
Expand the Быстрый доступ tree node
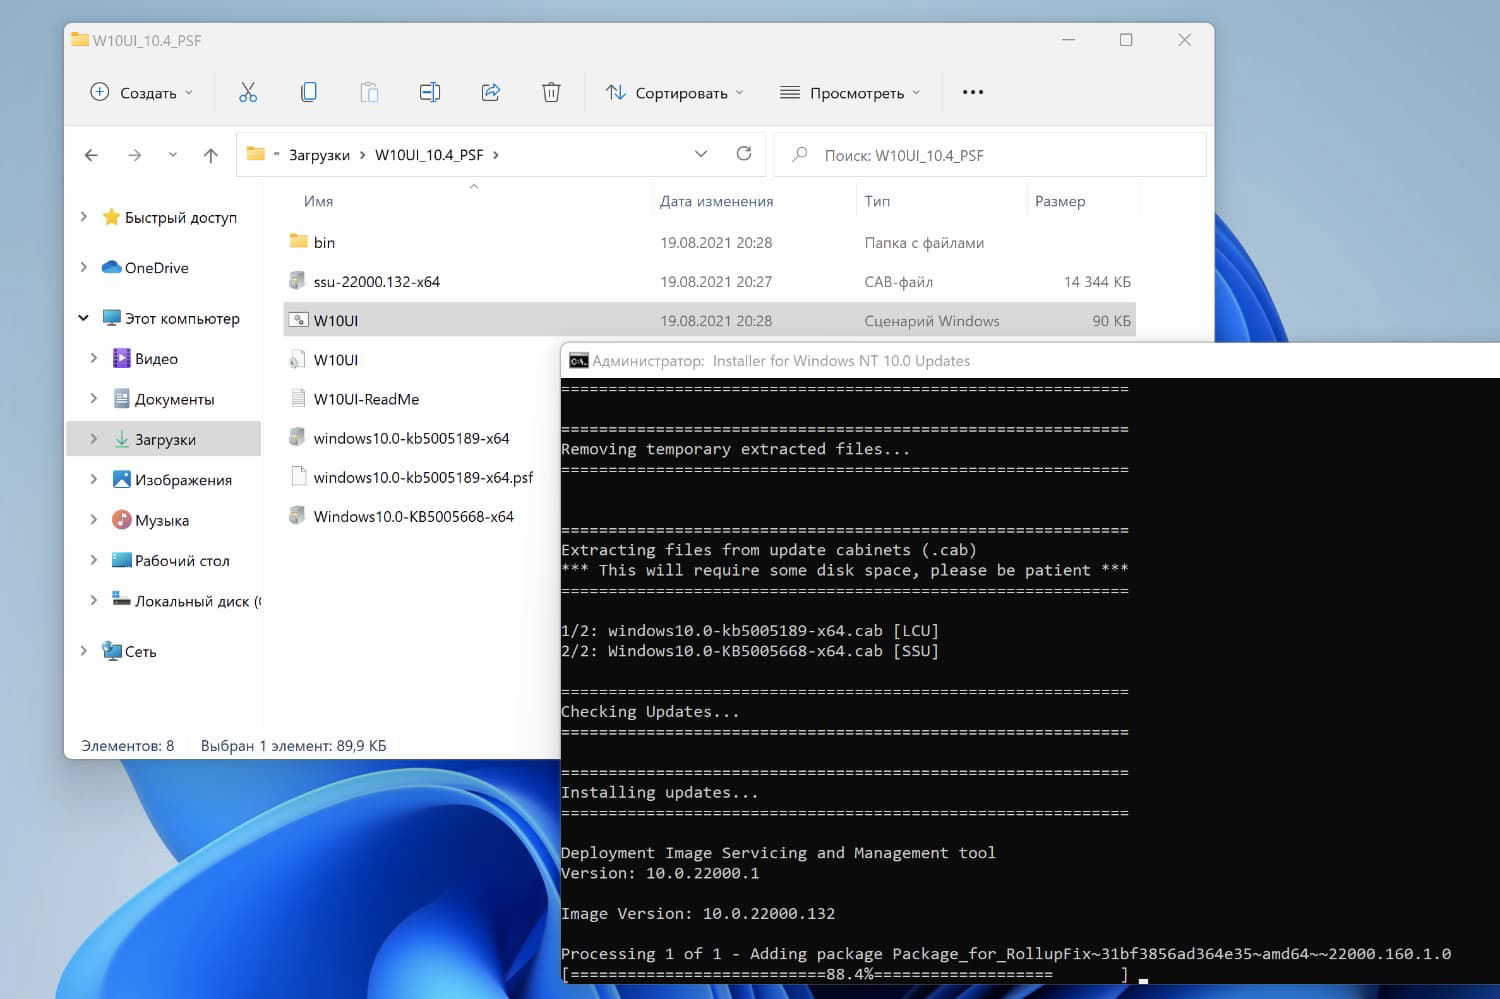[84, 217]
